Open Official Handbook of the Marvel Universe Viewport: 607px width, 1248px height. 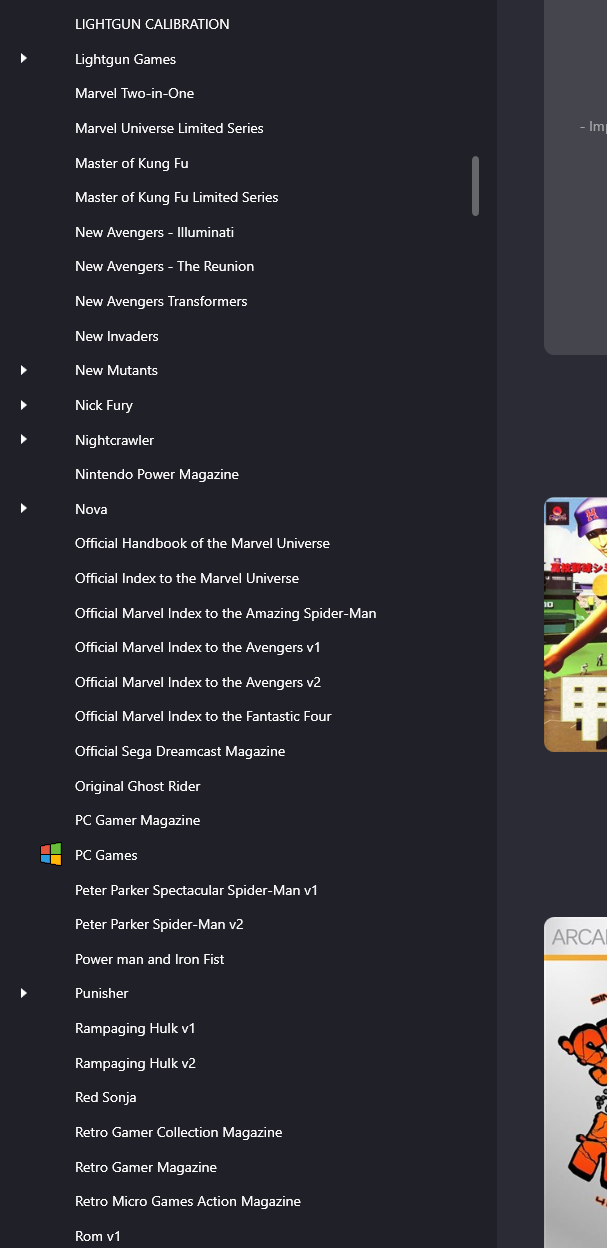click(x=202, y=543)
